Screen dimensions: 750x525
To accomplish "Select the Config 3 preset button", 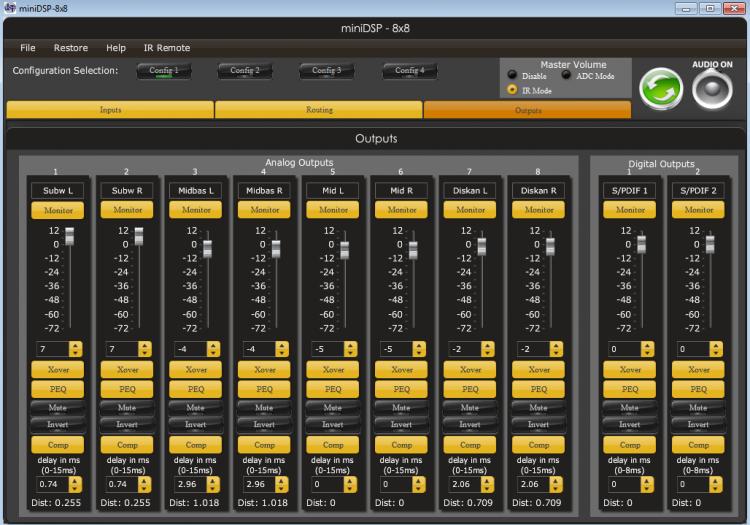I will pyautogui.click(x=326, y=71).
